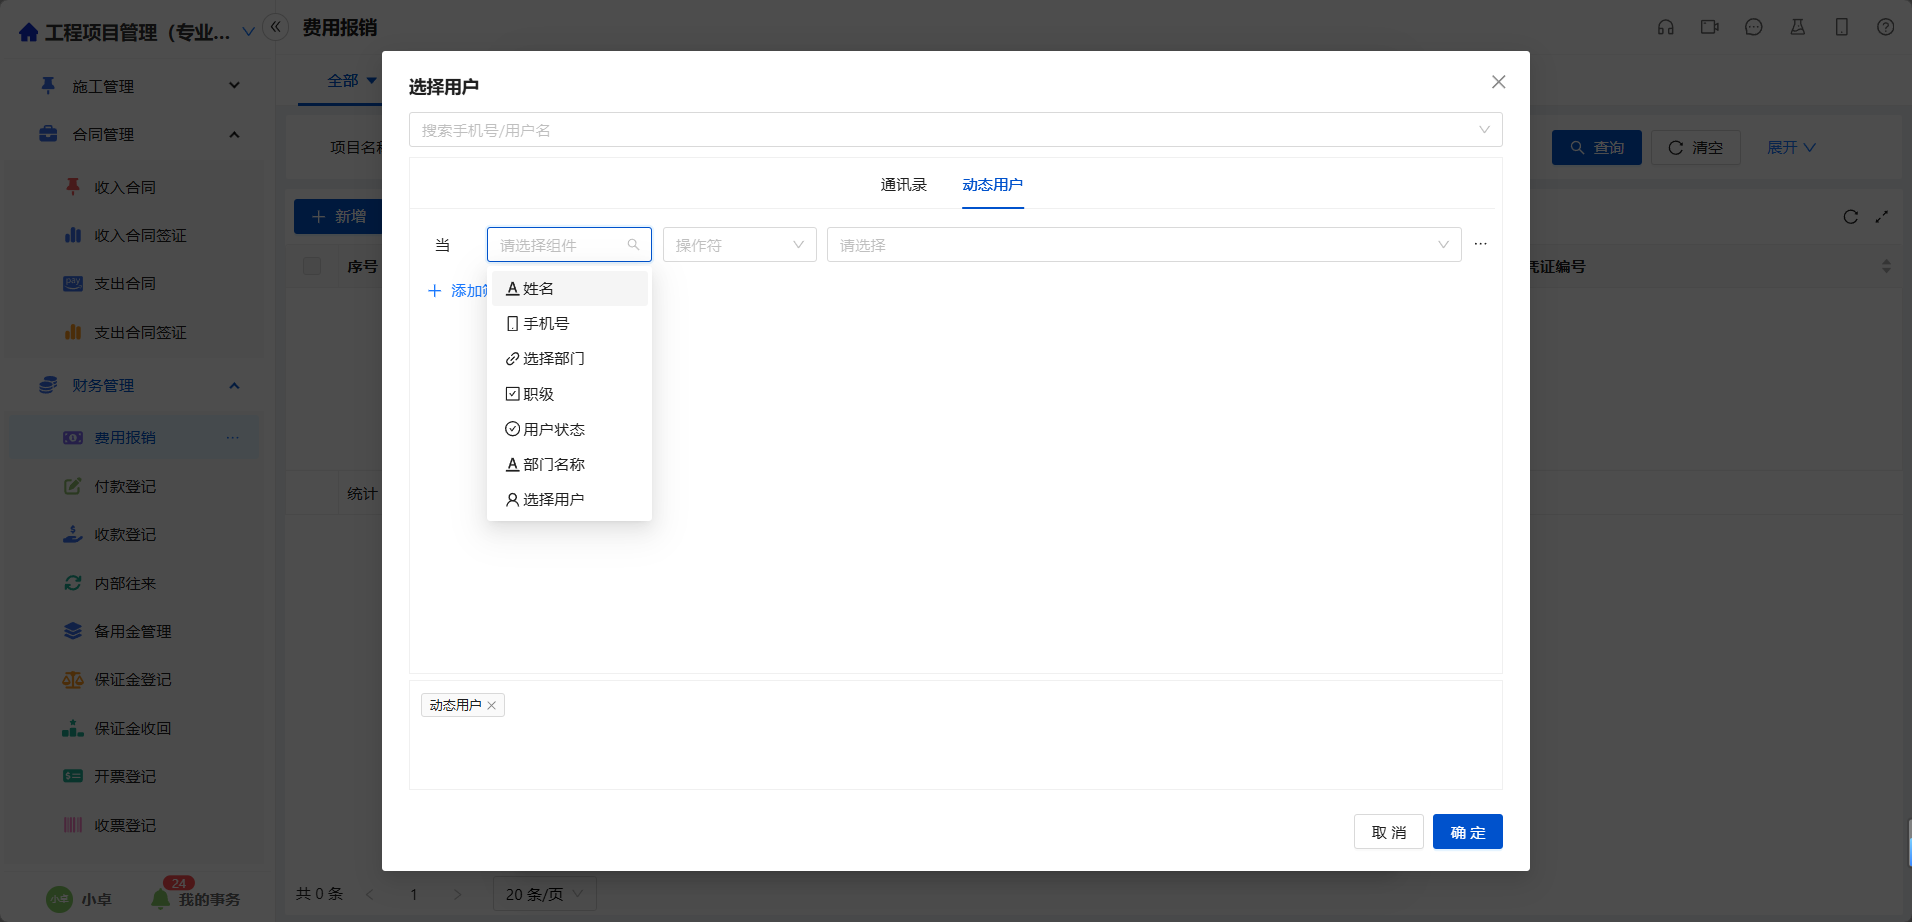Switch to the 通讯录 tab
The image size is (1912, 922).
903,185
